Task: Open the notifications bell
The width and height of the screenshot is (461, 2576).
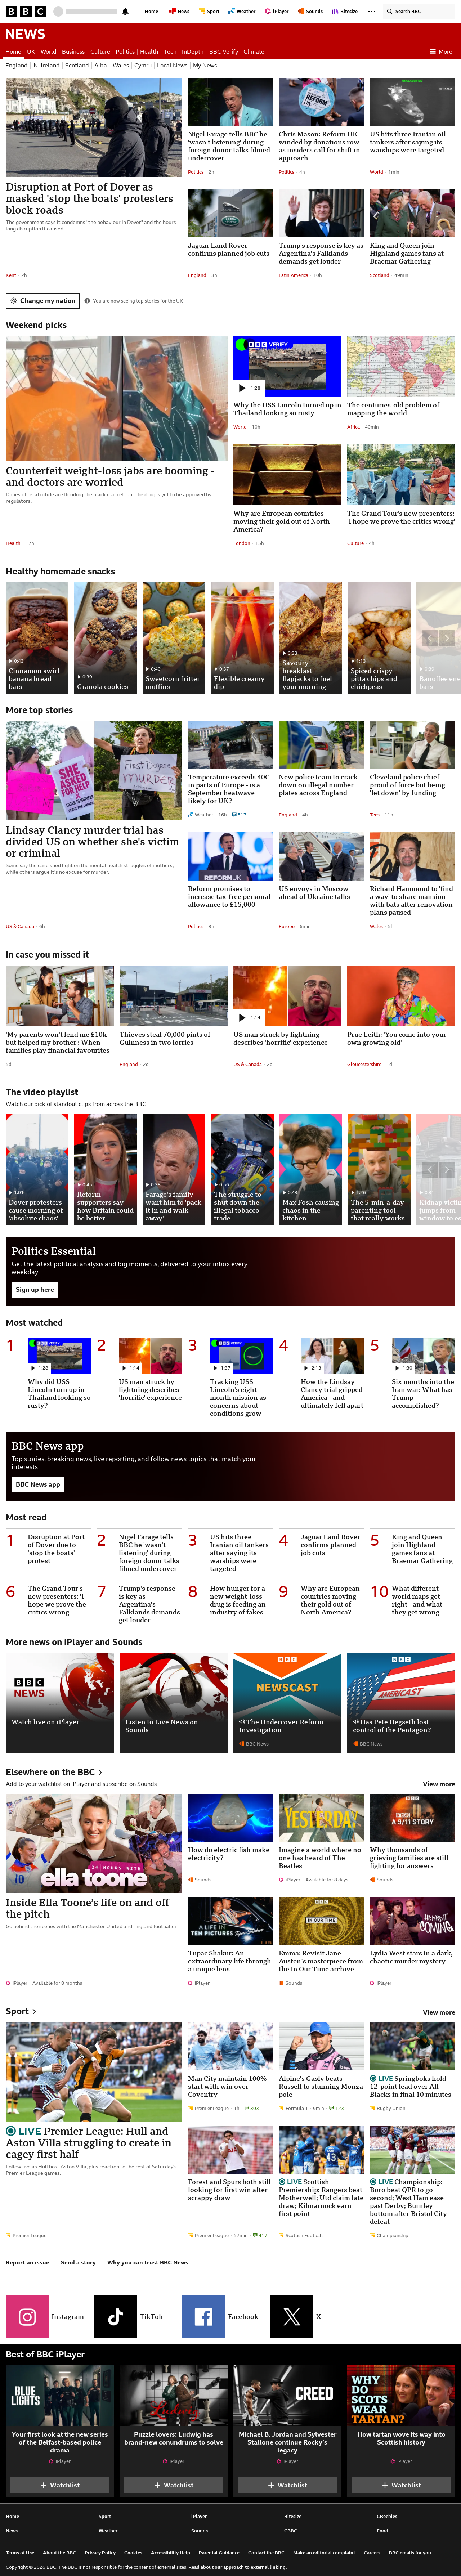Action: (x=125, y=11)
